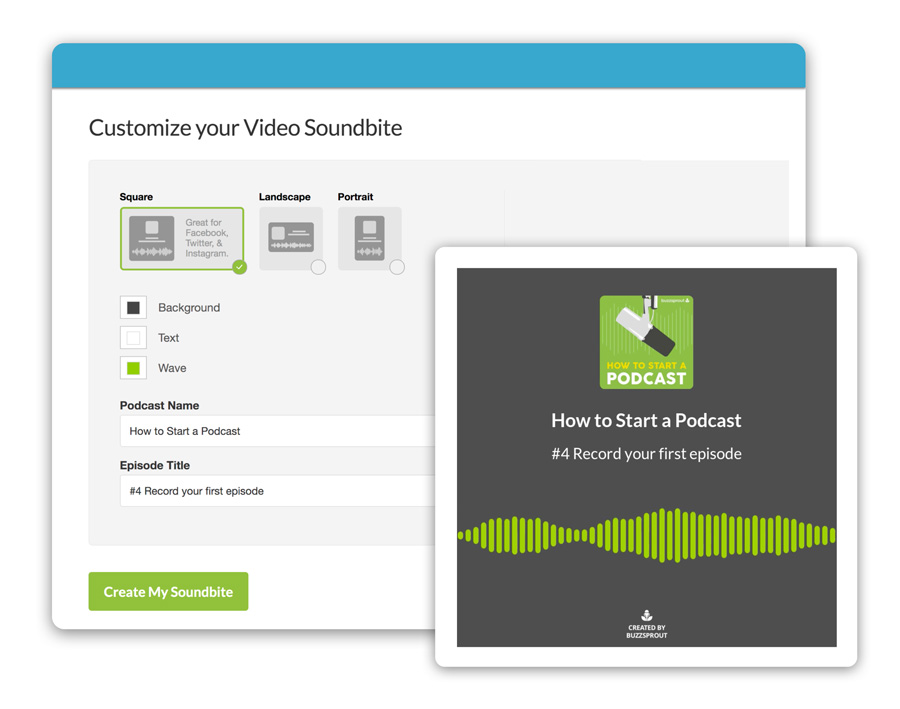Click the green checkmark on Square option
The height and width of the screenshot is (709, 900).
(240, 267)
